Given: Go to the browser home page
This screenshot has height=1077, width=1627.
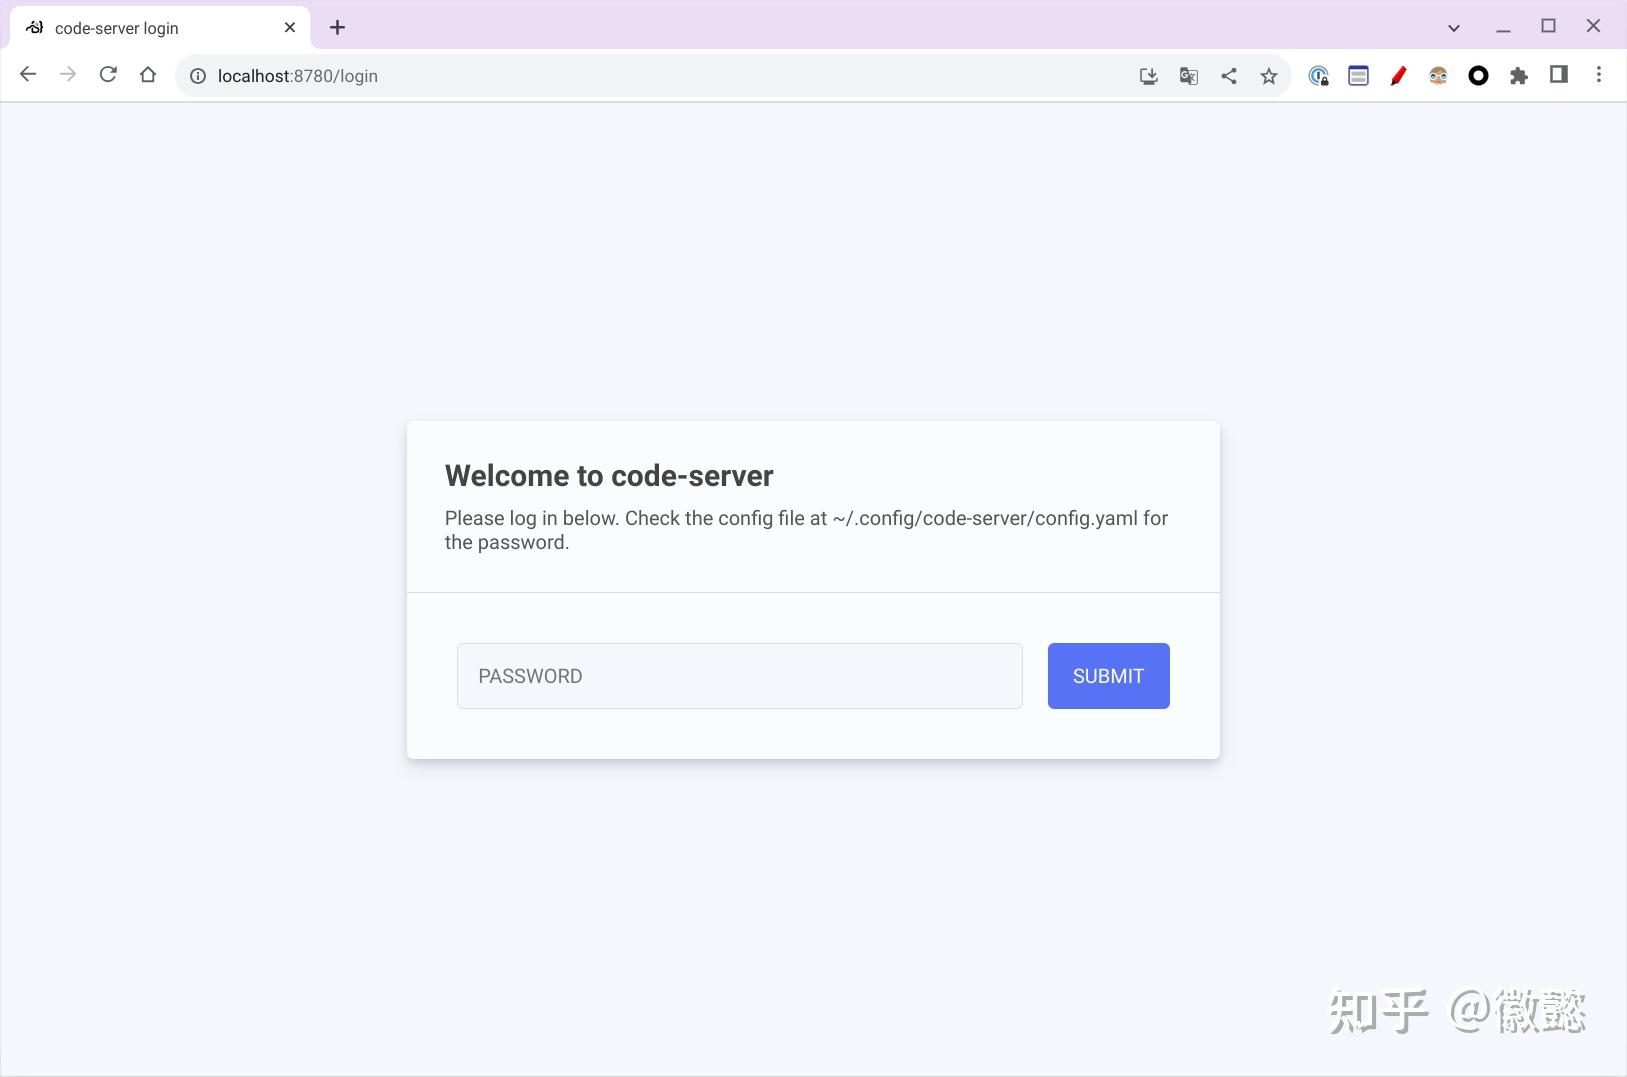Looking at the screenshot, I should [x=148, y=75].
